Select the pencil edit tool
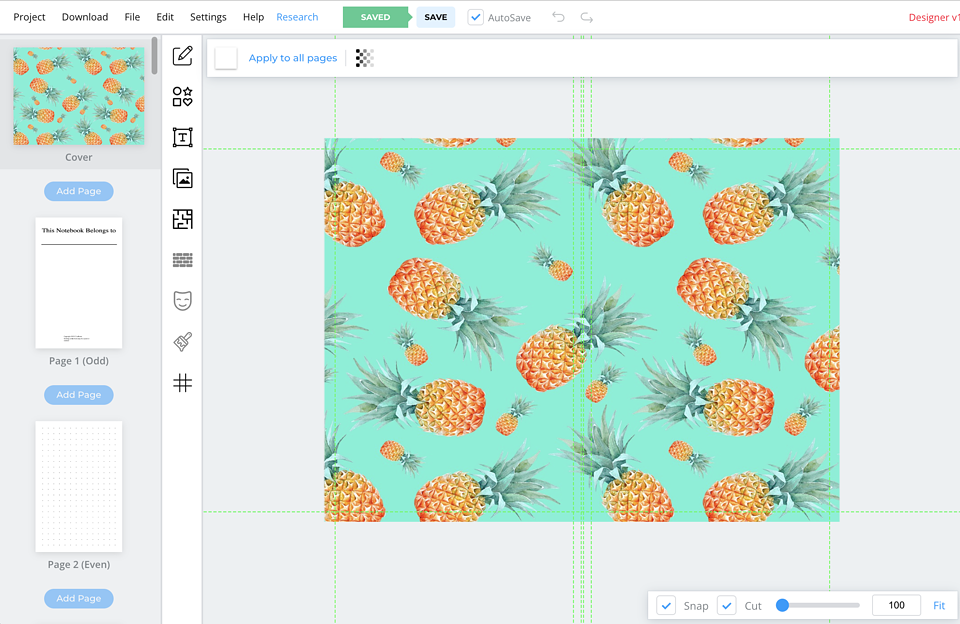 coord(182,56)
